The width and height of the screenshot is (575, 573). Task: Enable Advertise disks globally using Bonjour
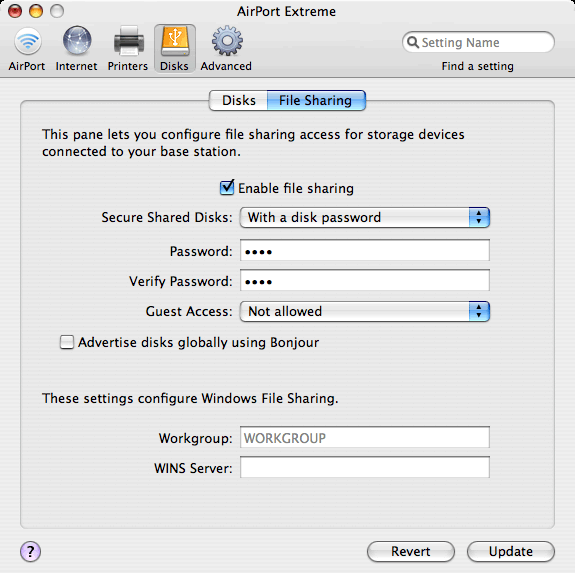[67, 342]
